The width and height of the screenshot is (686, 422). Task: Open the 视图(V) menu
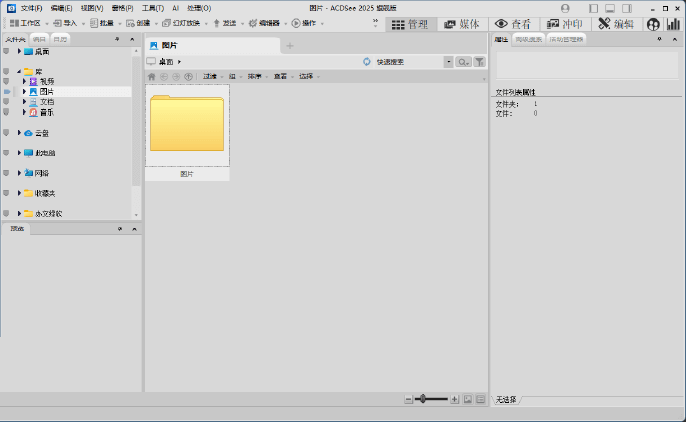pyautogui.click(x=92, y=8)
